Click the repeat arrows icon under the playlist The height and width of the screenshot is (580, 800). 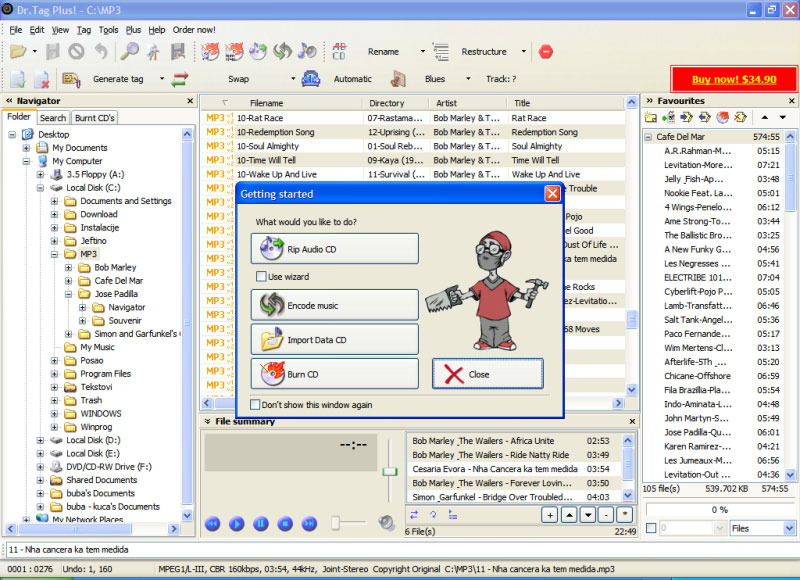tap(414, 515)
